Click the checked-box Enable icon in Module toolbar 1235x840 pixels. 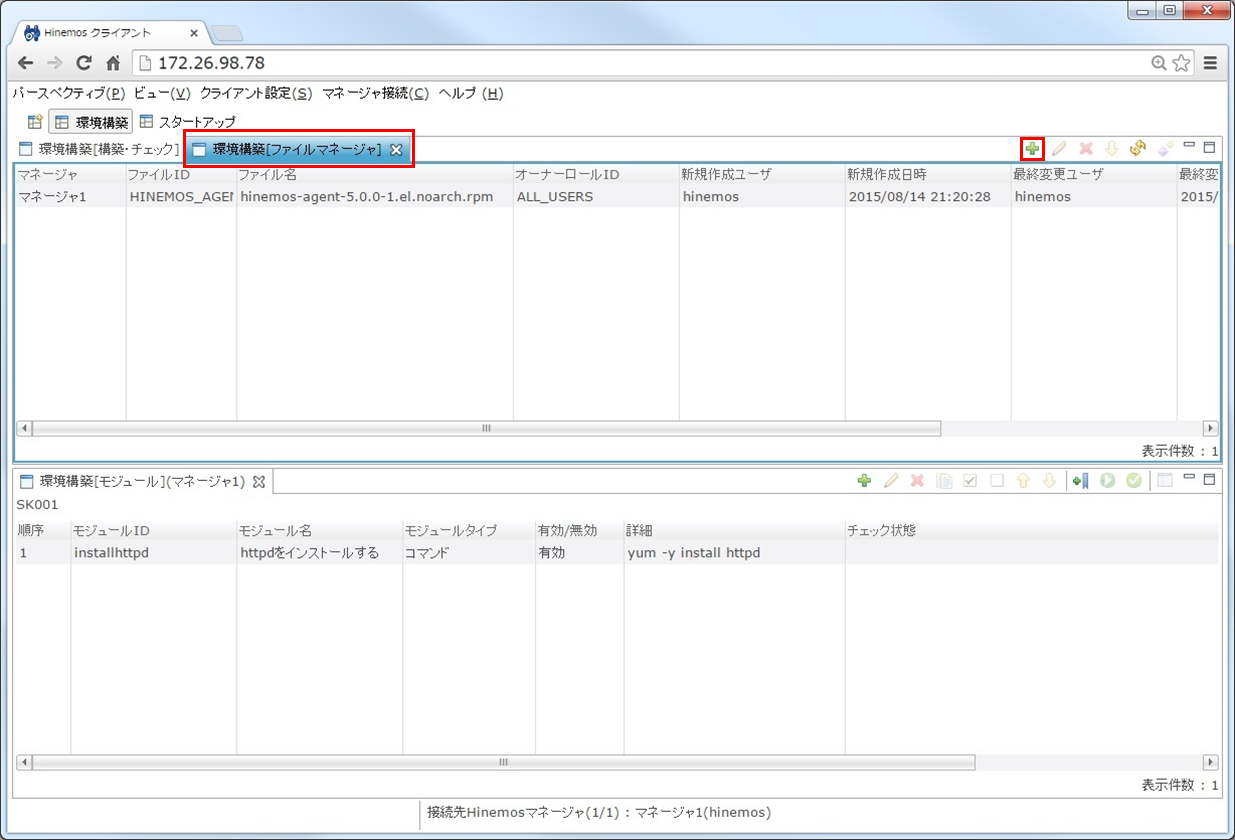coord(969,481)
